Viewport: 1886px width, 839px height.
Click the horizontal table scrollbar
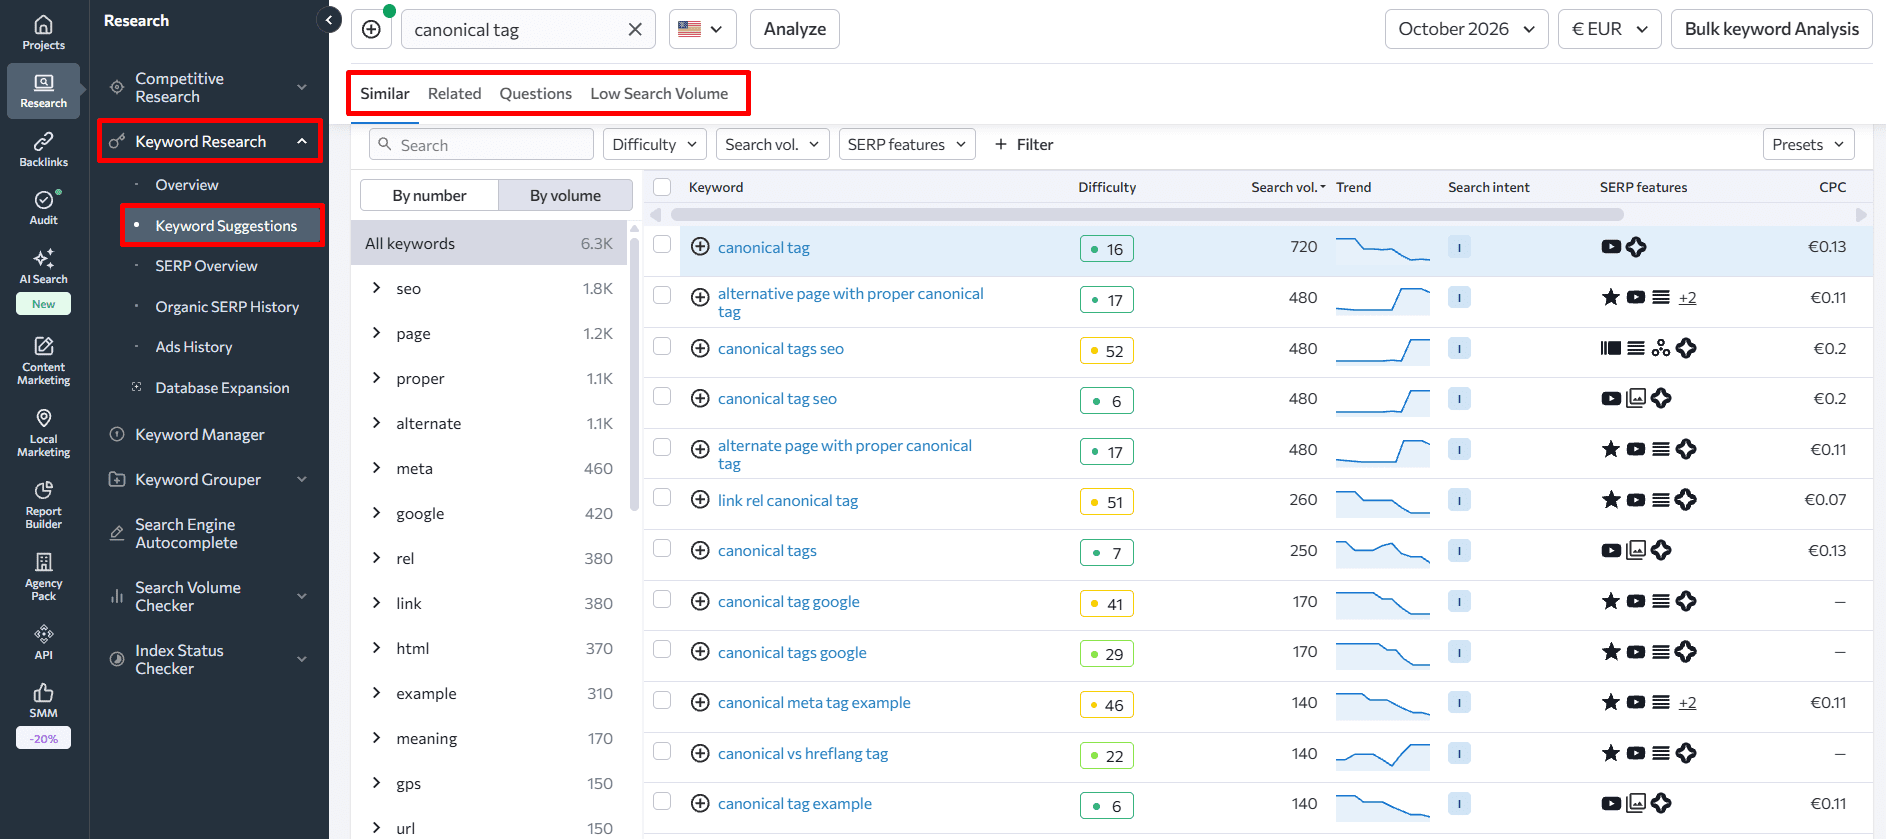coord(1147,215)
